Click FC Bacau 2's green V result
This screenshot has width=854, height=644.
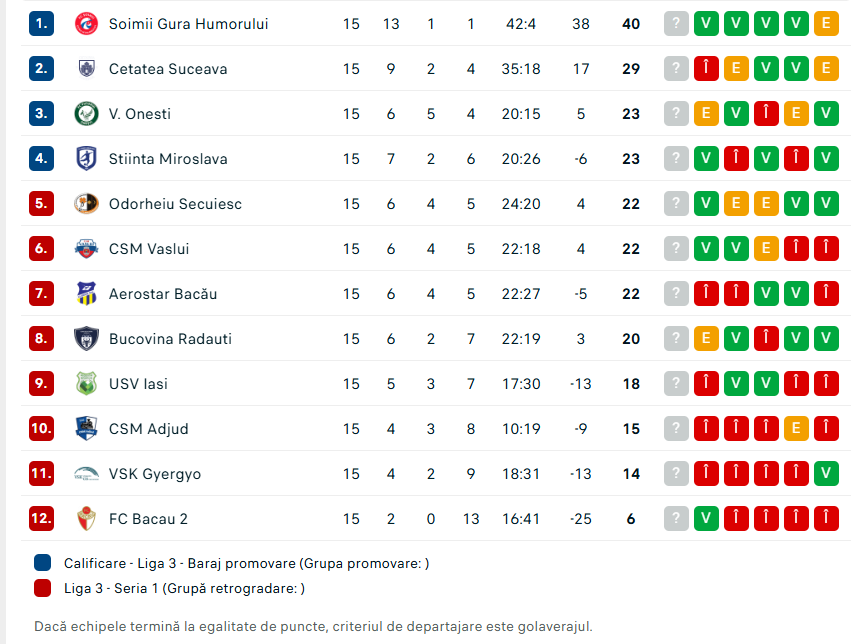tap(707, 519)
